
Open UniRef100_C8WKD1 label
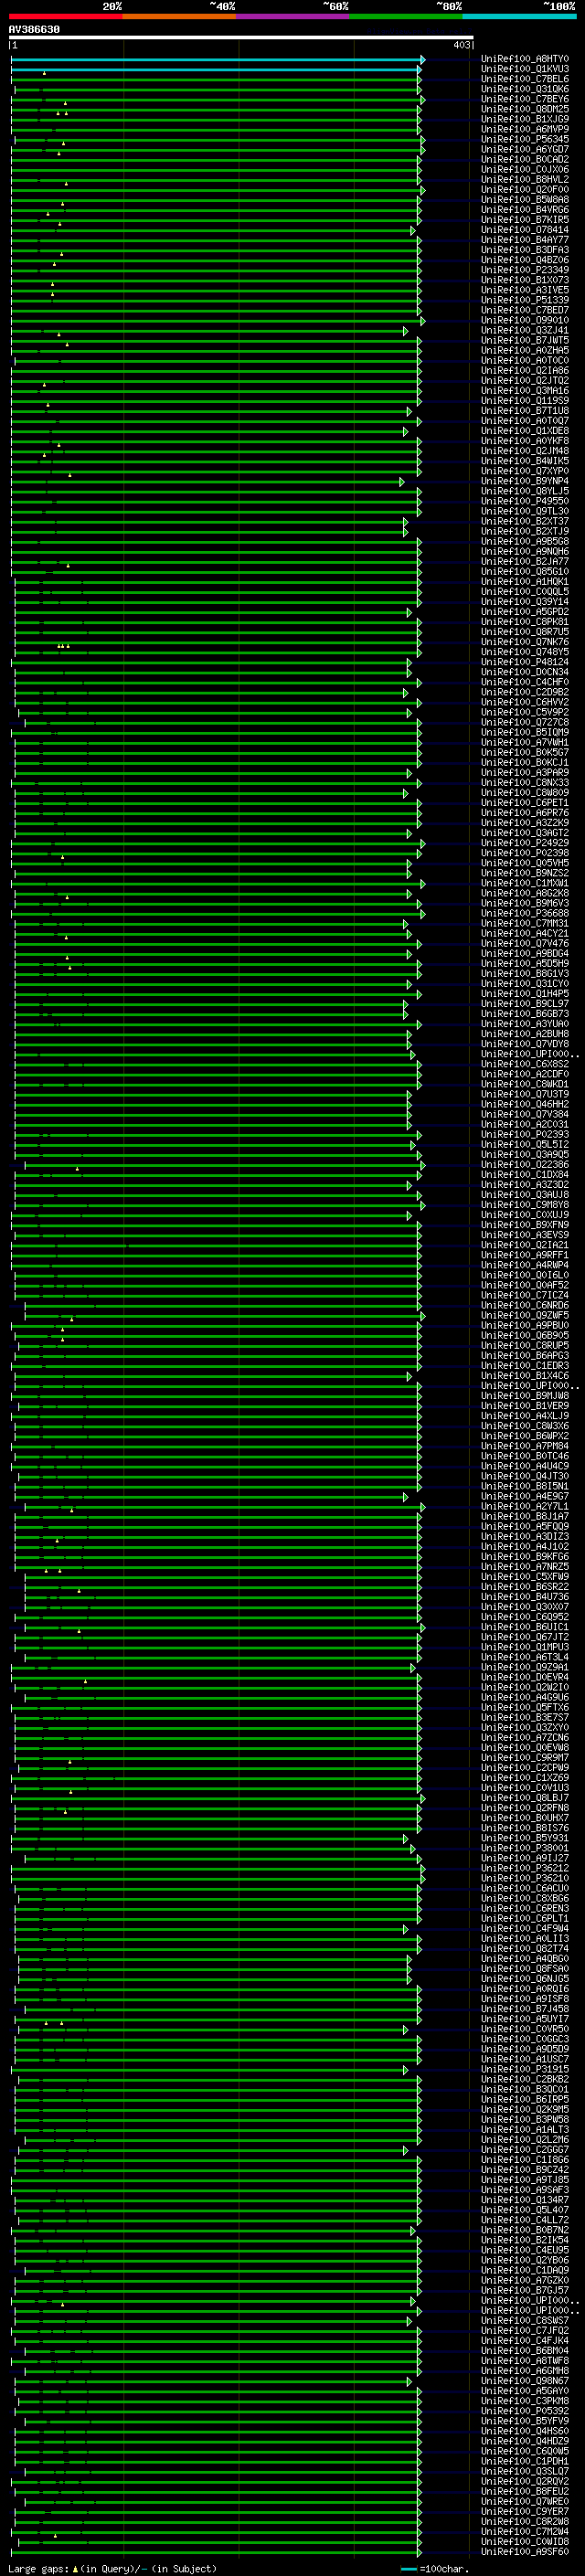coord(525,1084)
